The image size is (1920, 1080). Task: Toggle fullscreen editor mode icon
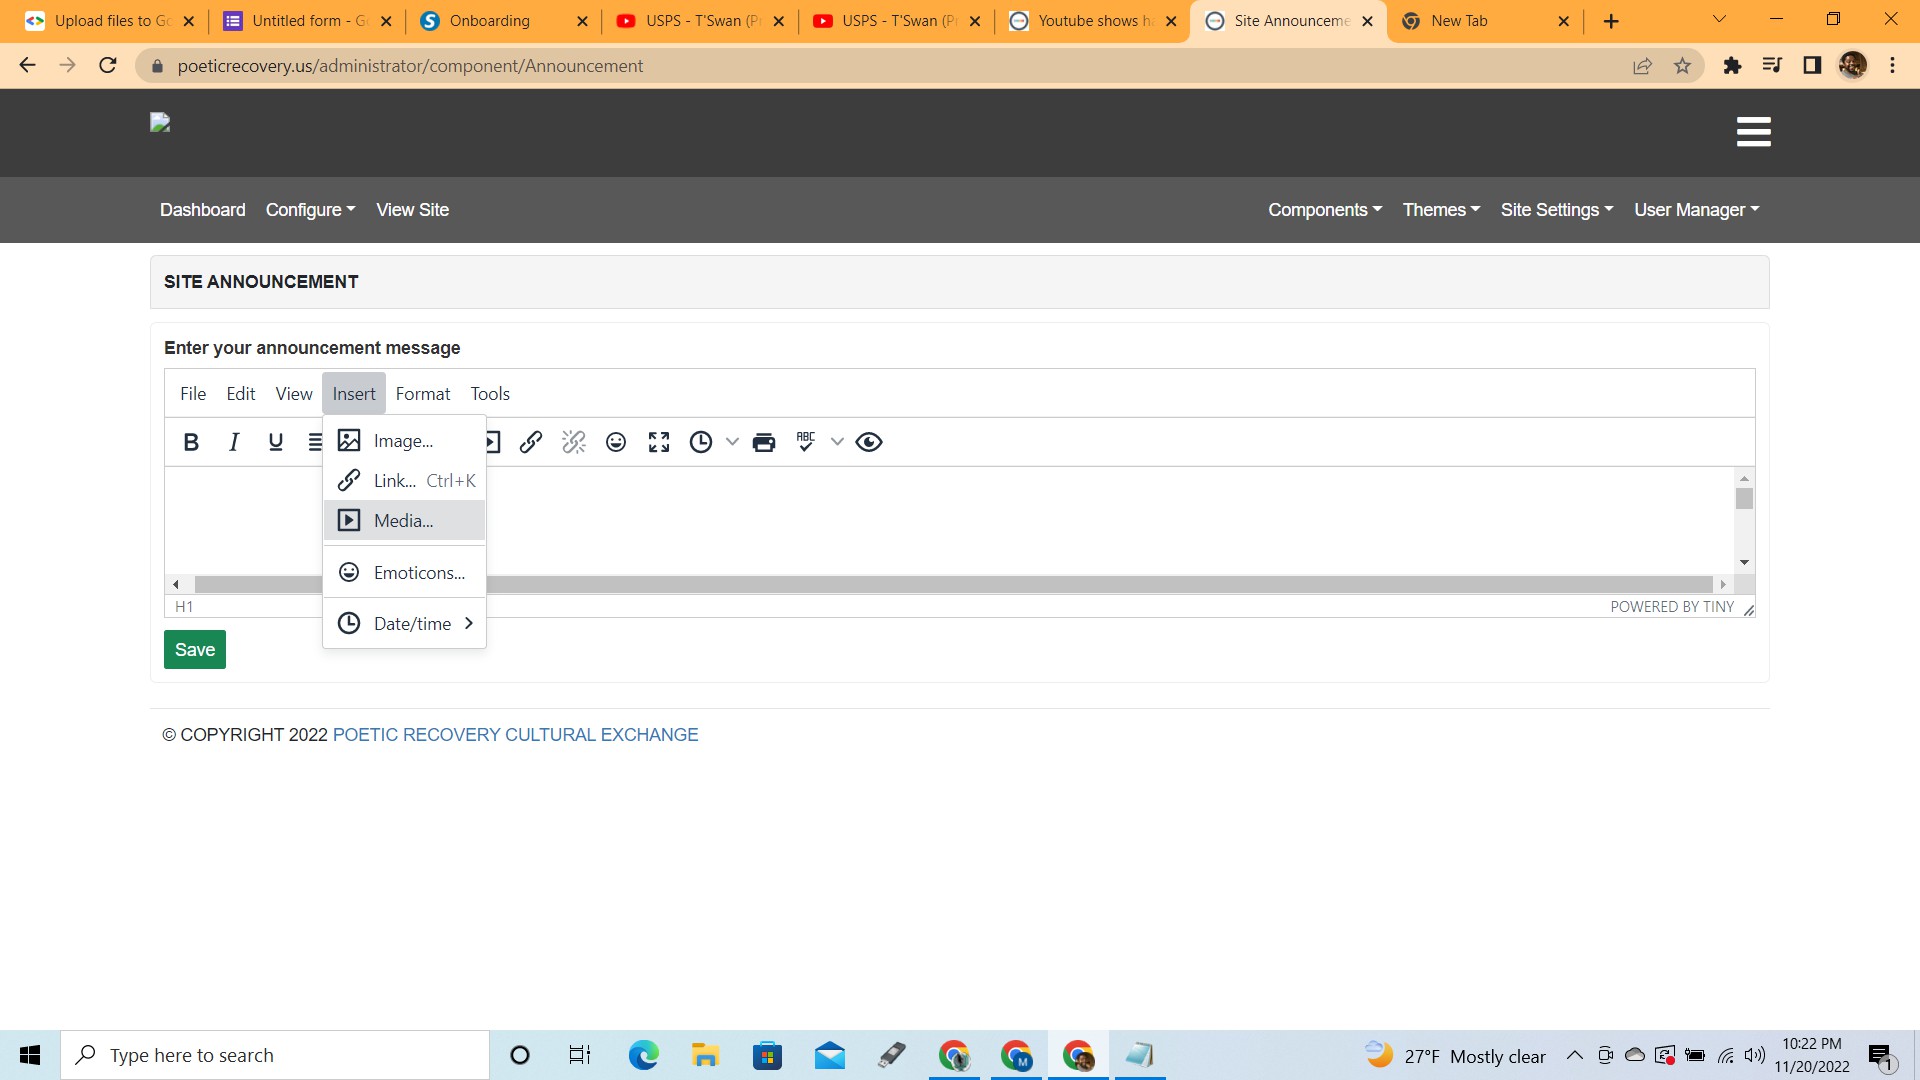coord(659,442)
